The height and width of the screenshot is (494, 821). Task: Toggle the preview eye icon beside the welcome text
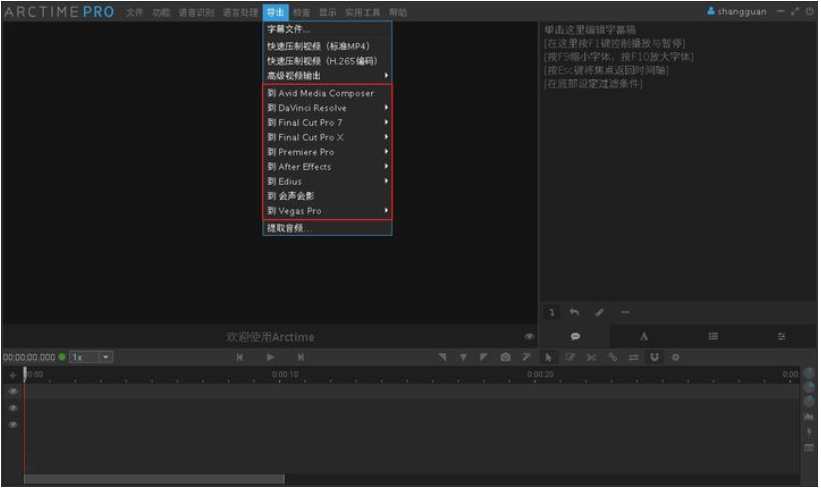tap(529, 337)
